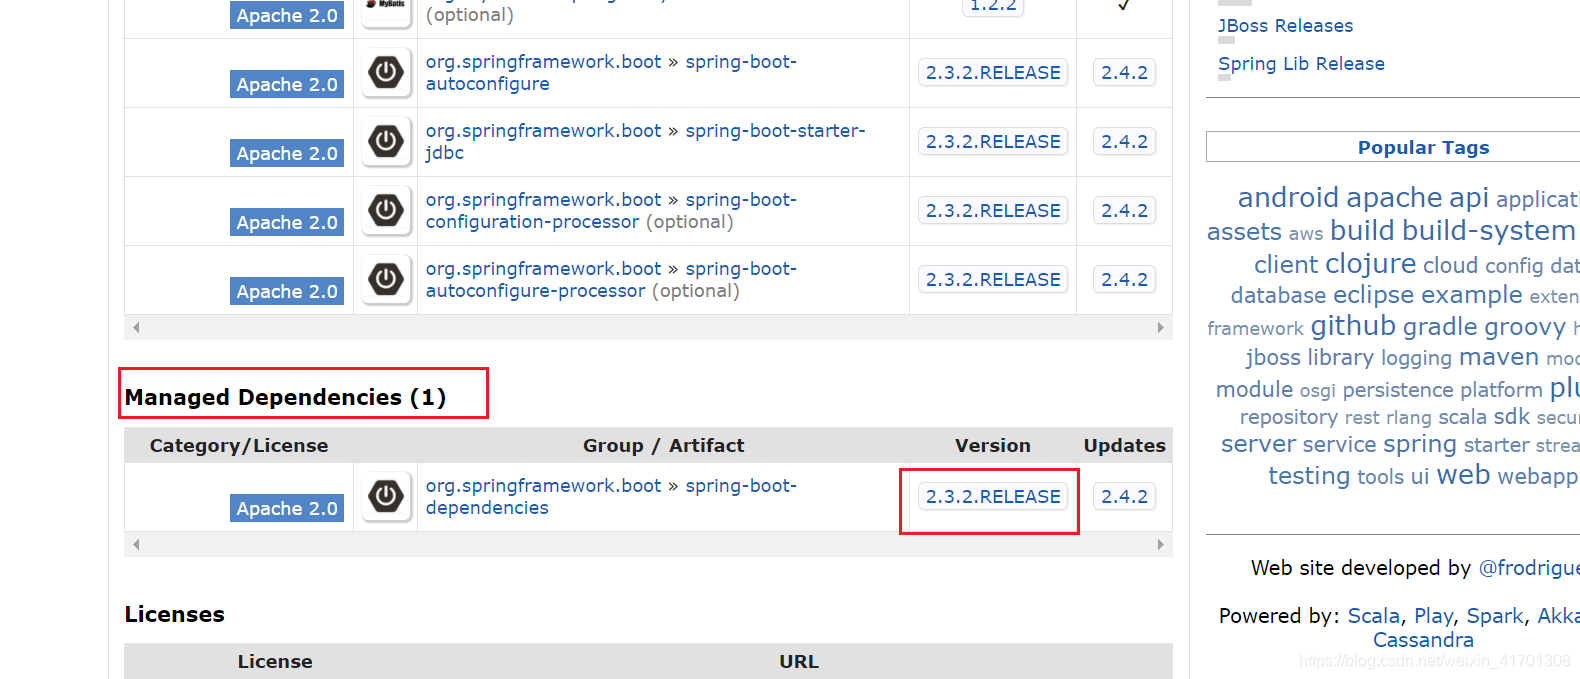This screenshot has height=679, width=1580.
Task: Open org.springframework.boot group in starter-jdbc row
Action: point(543,131)
